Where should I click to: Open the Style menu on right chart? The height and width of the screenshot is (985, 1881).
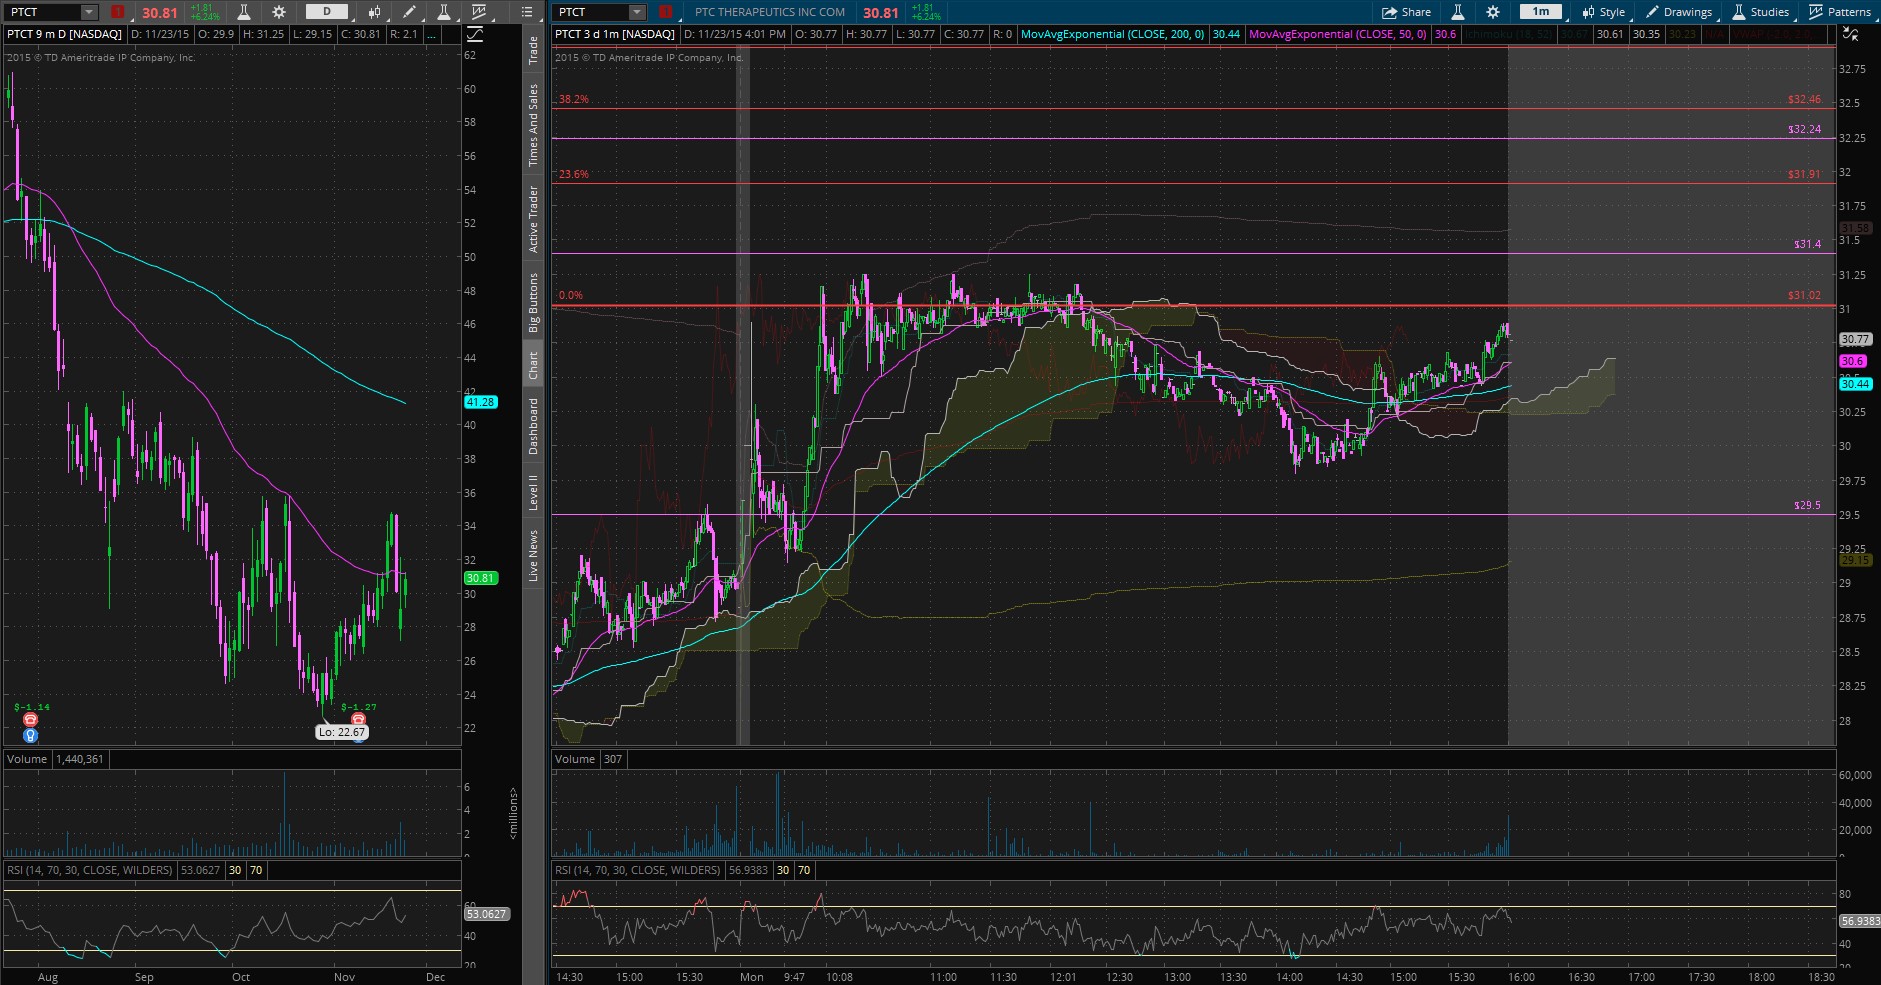pyautogui.click(x=1603, y=12)
